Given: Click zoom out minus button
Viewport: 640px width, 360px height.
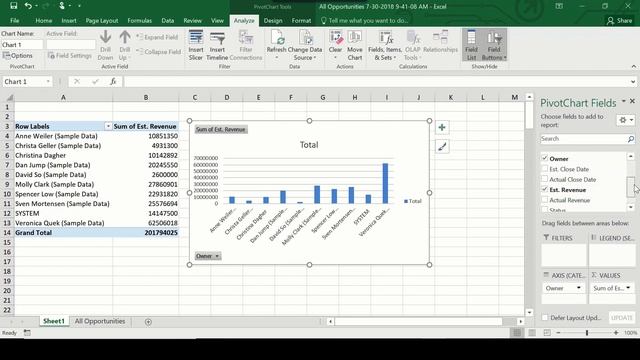Looking at the screenshot, I should [558, 333].
